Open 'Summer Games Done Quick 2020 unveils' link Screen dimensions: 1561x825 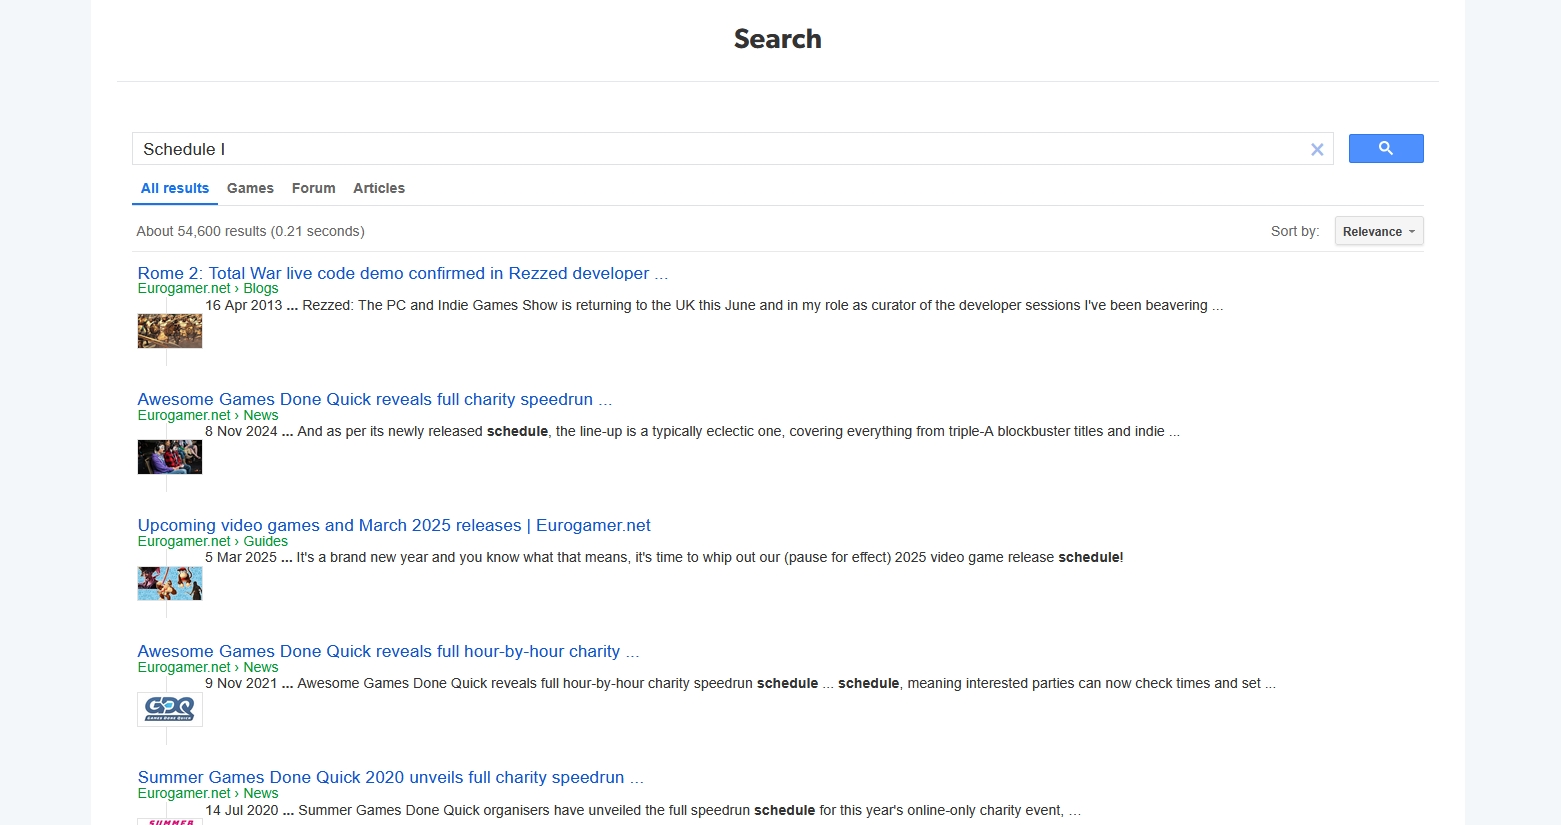pos(391,777)
